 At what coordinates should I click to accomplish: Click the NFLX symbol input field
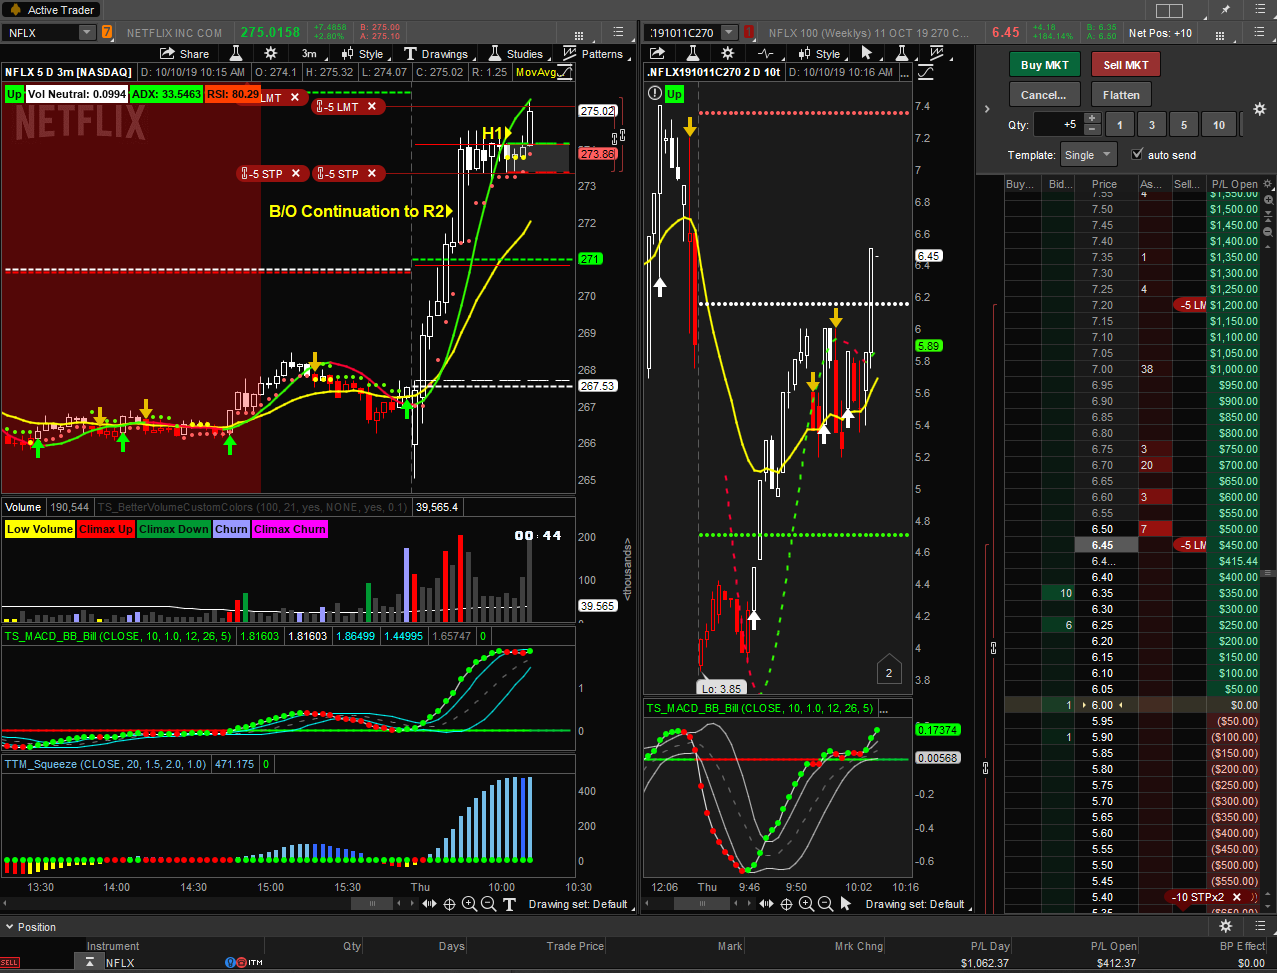[40, 33]
